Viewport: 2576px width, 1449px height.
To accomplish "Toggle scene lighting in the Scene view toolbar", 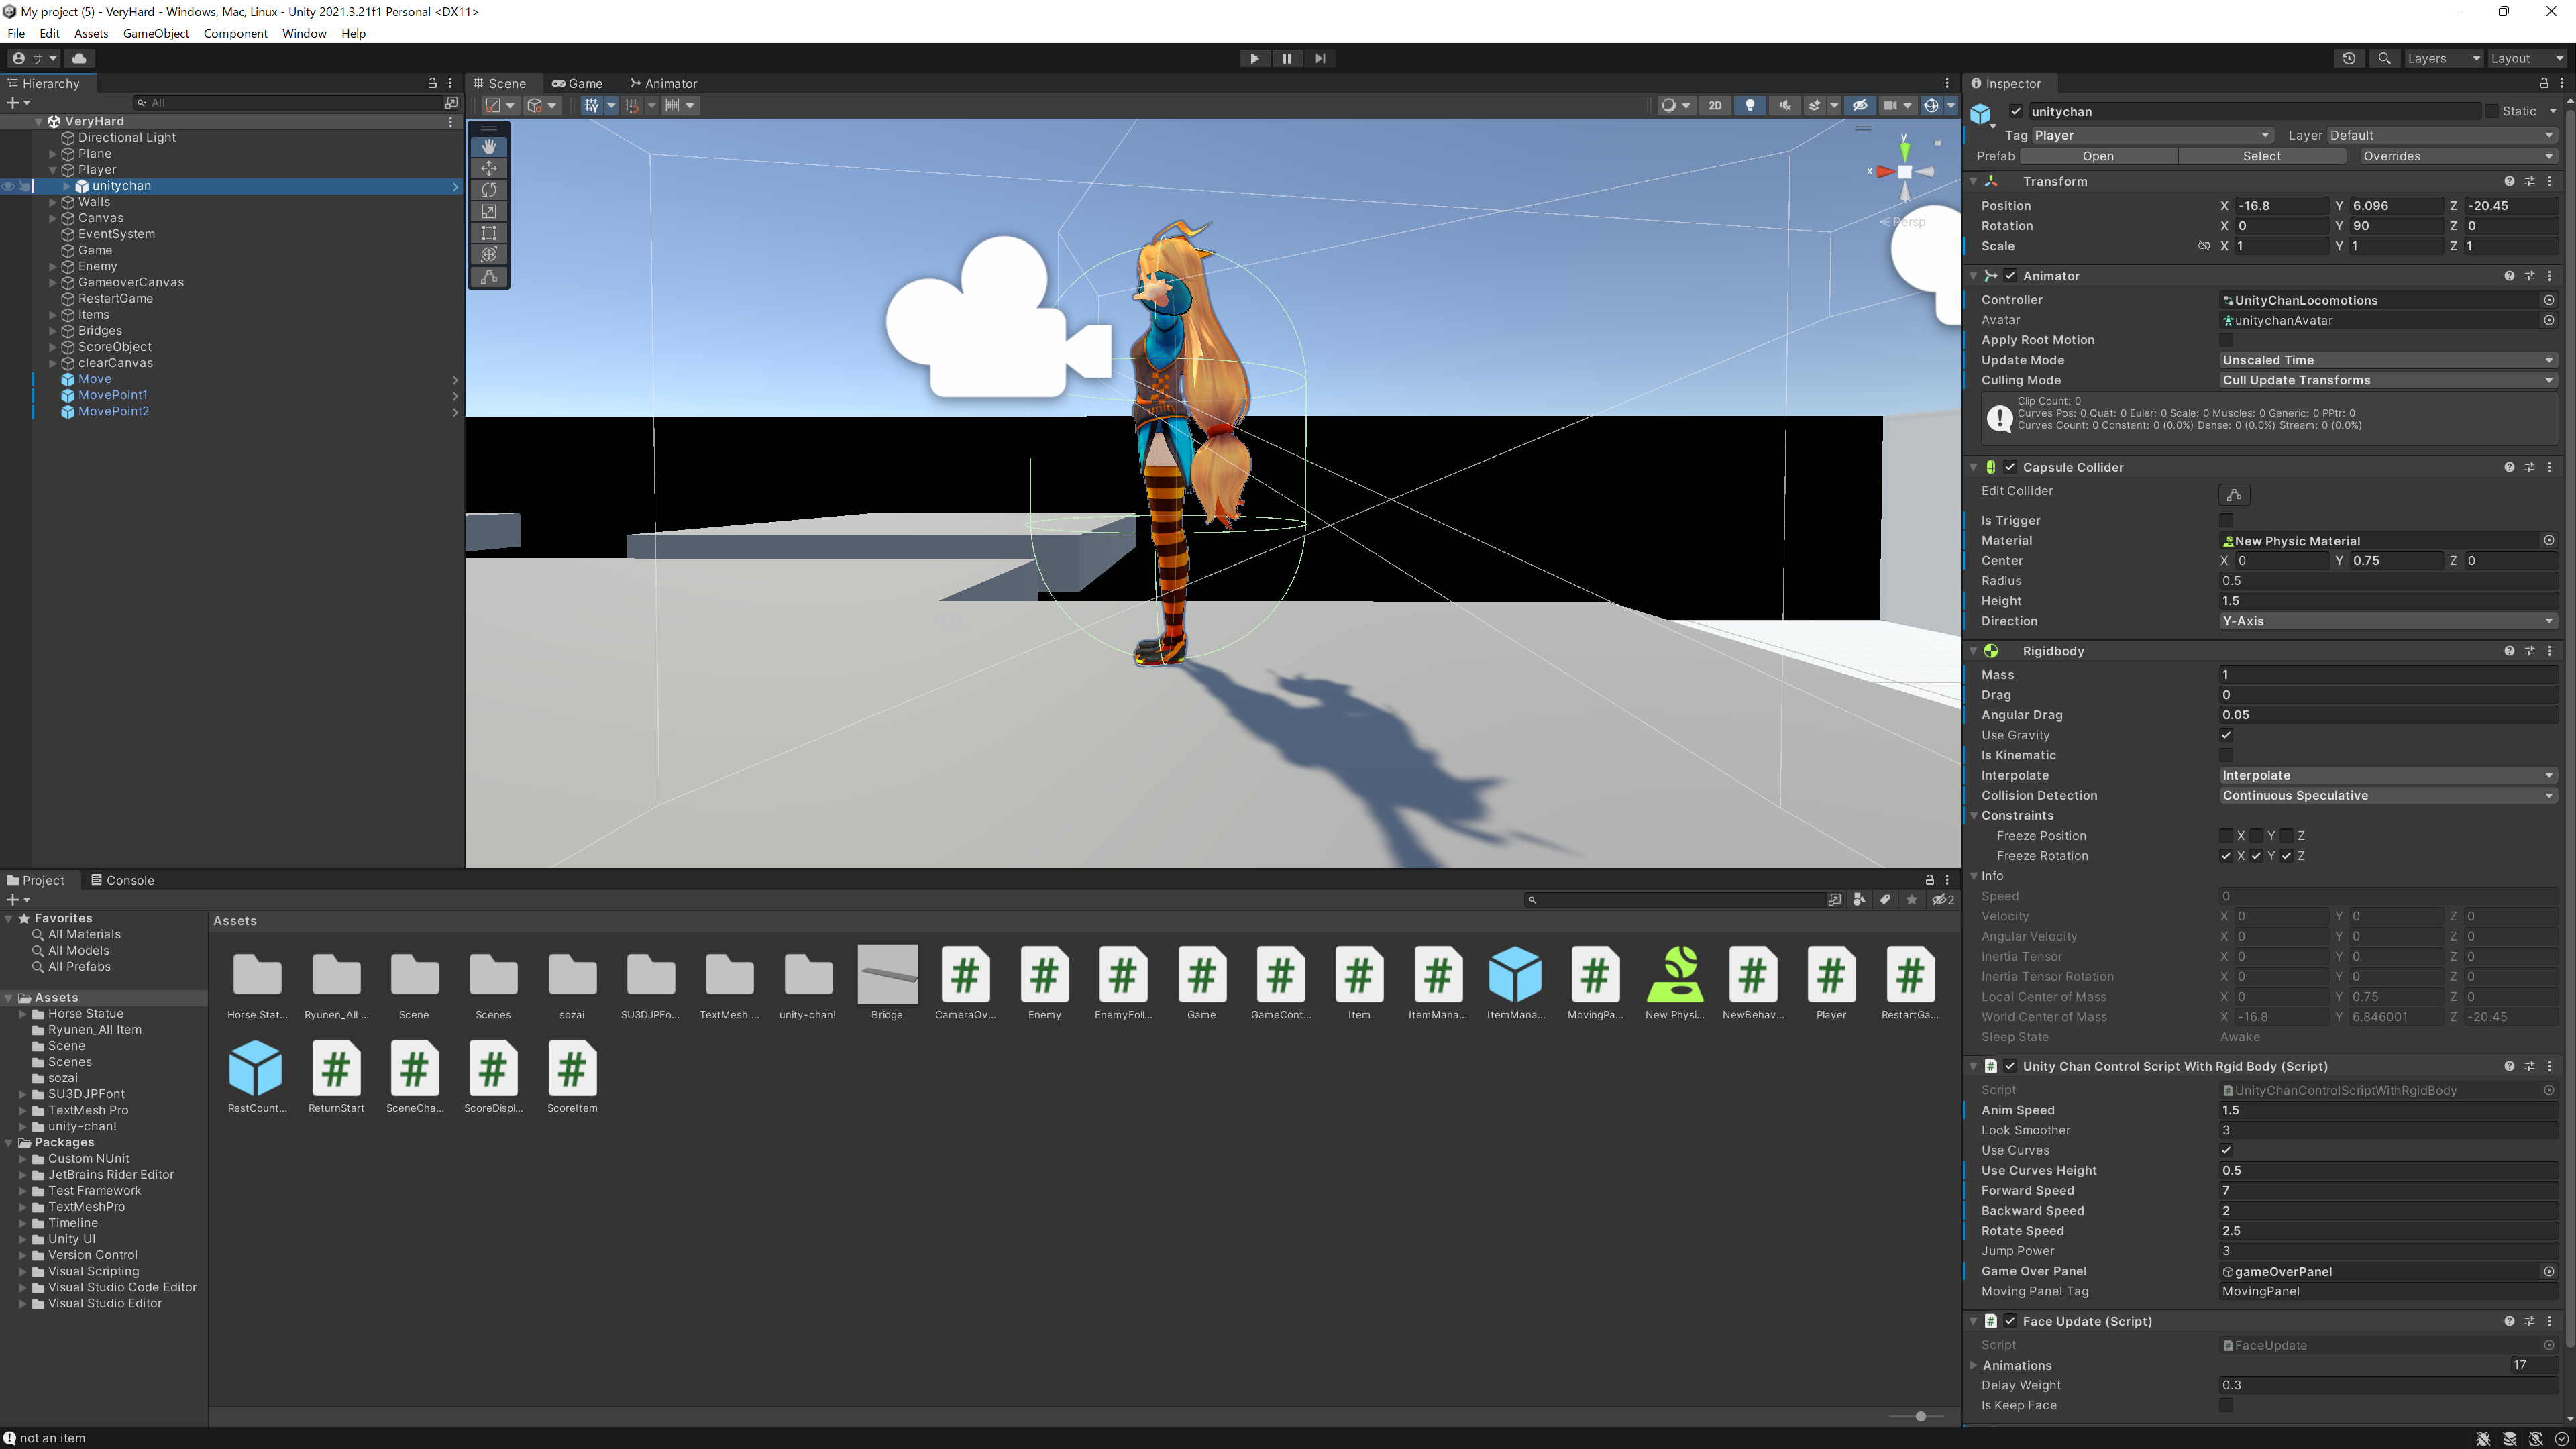I will point(1749,105).
